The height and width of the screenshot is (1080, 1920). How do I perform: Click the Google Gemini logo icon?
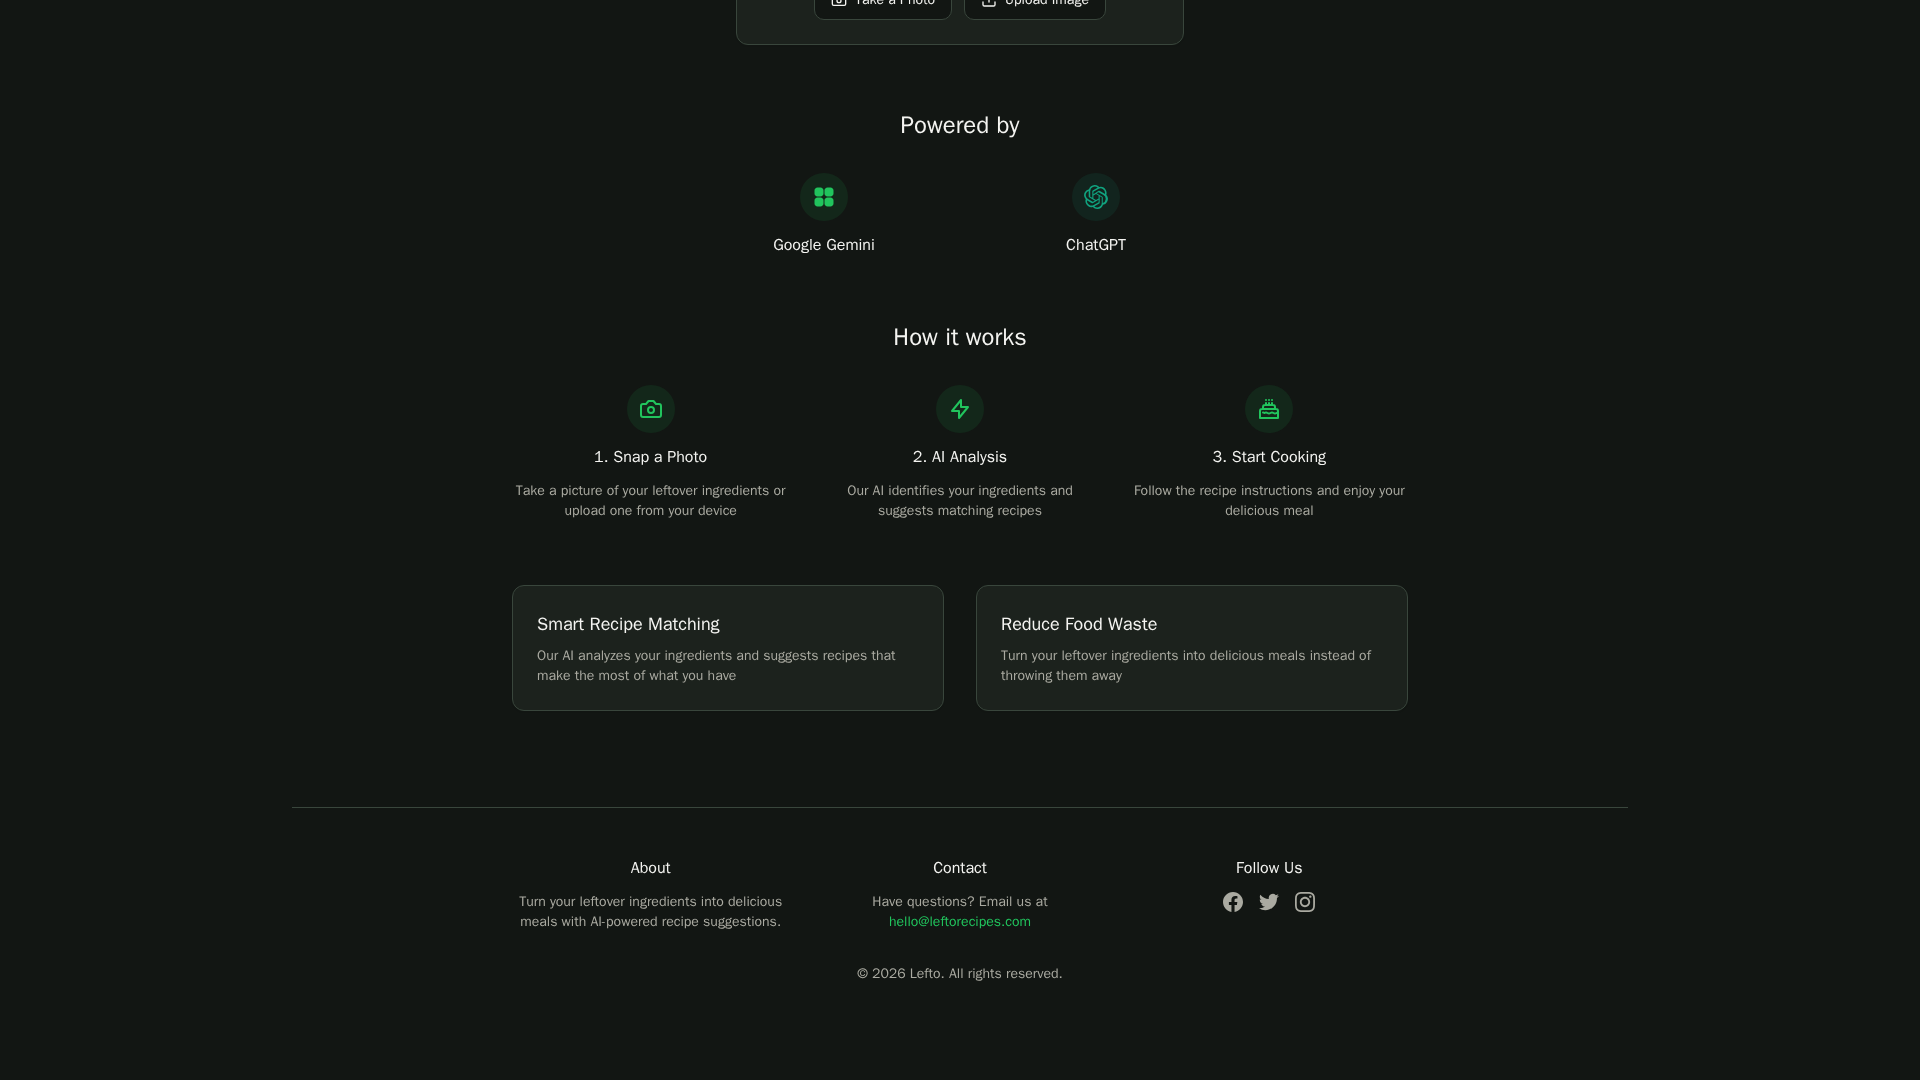(x=823, y=197)
